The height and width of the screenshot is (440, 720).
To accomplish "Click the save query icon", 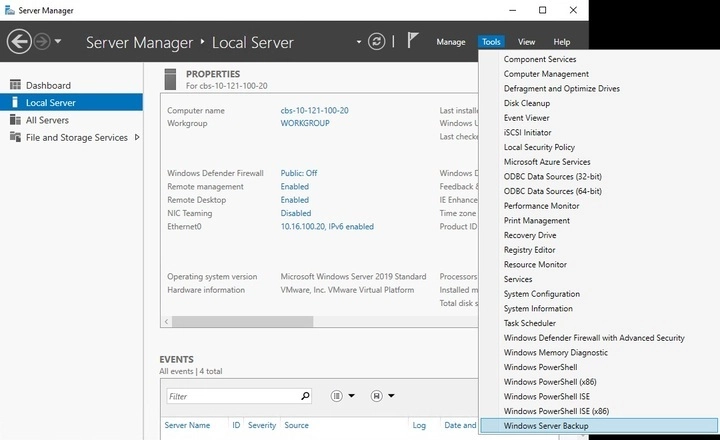I will pos(377,396).
